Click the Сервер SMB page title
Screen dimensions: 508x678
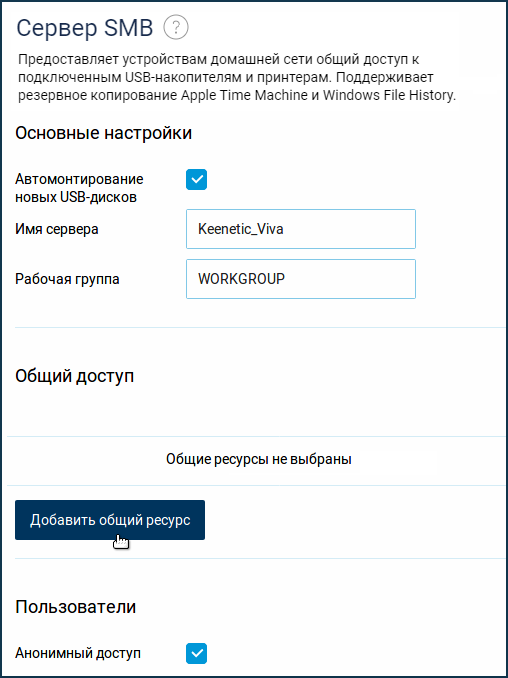coord(85,29)
